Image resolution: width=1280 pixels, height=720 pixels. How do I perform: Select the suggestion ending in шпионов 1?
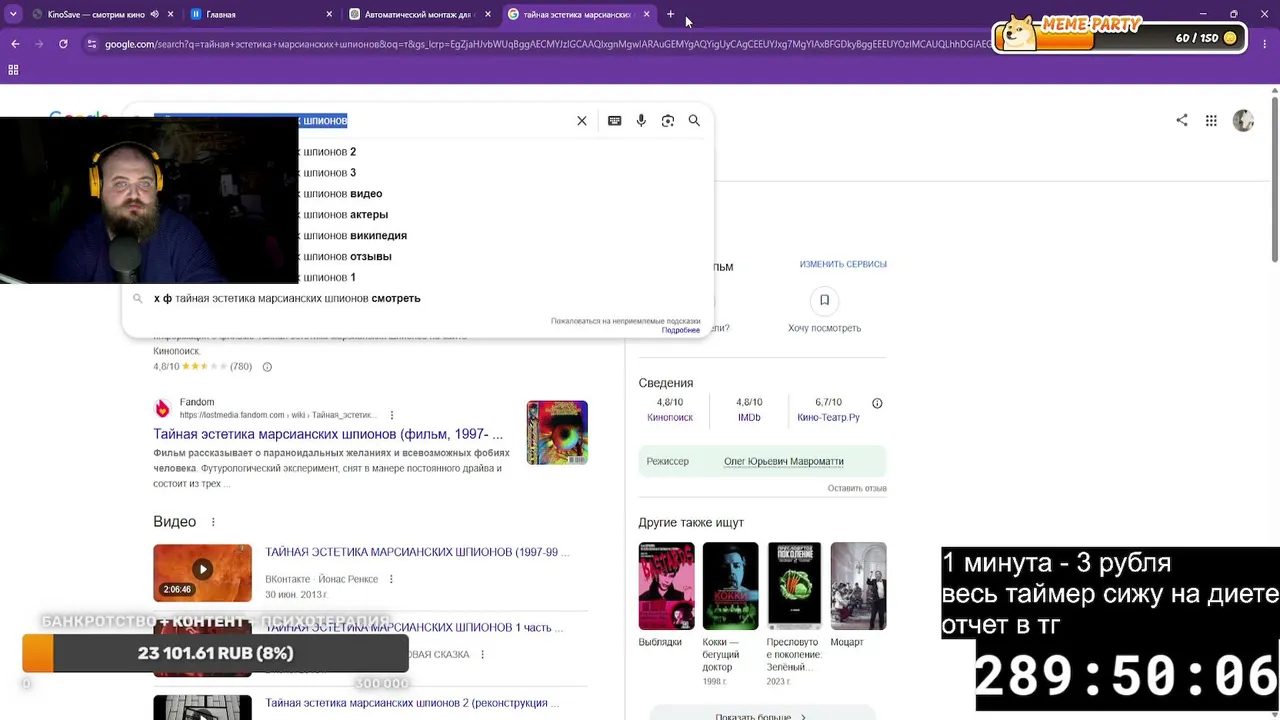tap(418, 278)
